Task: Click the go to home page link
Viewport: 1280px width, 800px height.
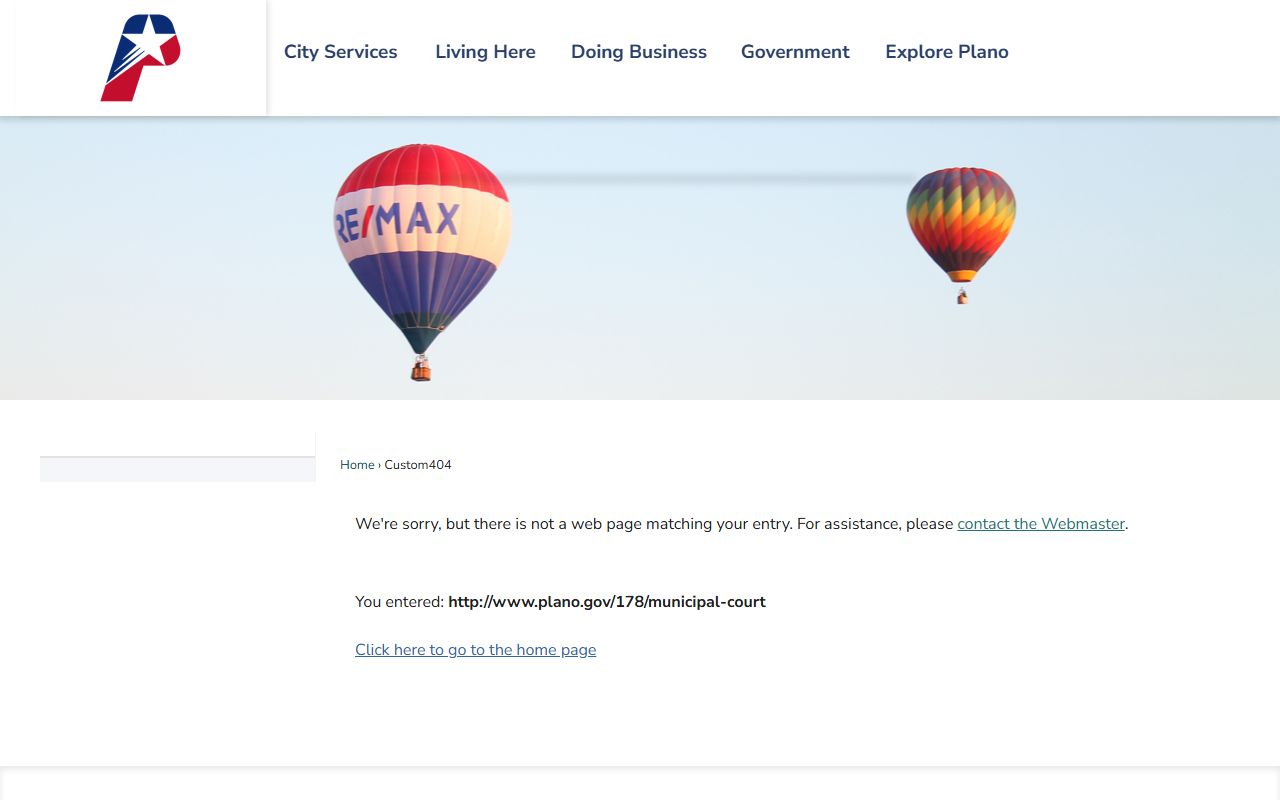Action: click(x=475, y=650)
